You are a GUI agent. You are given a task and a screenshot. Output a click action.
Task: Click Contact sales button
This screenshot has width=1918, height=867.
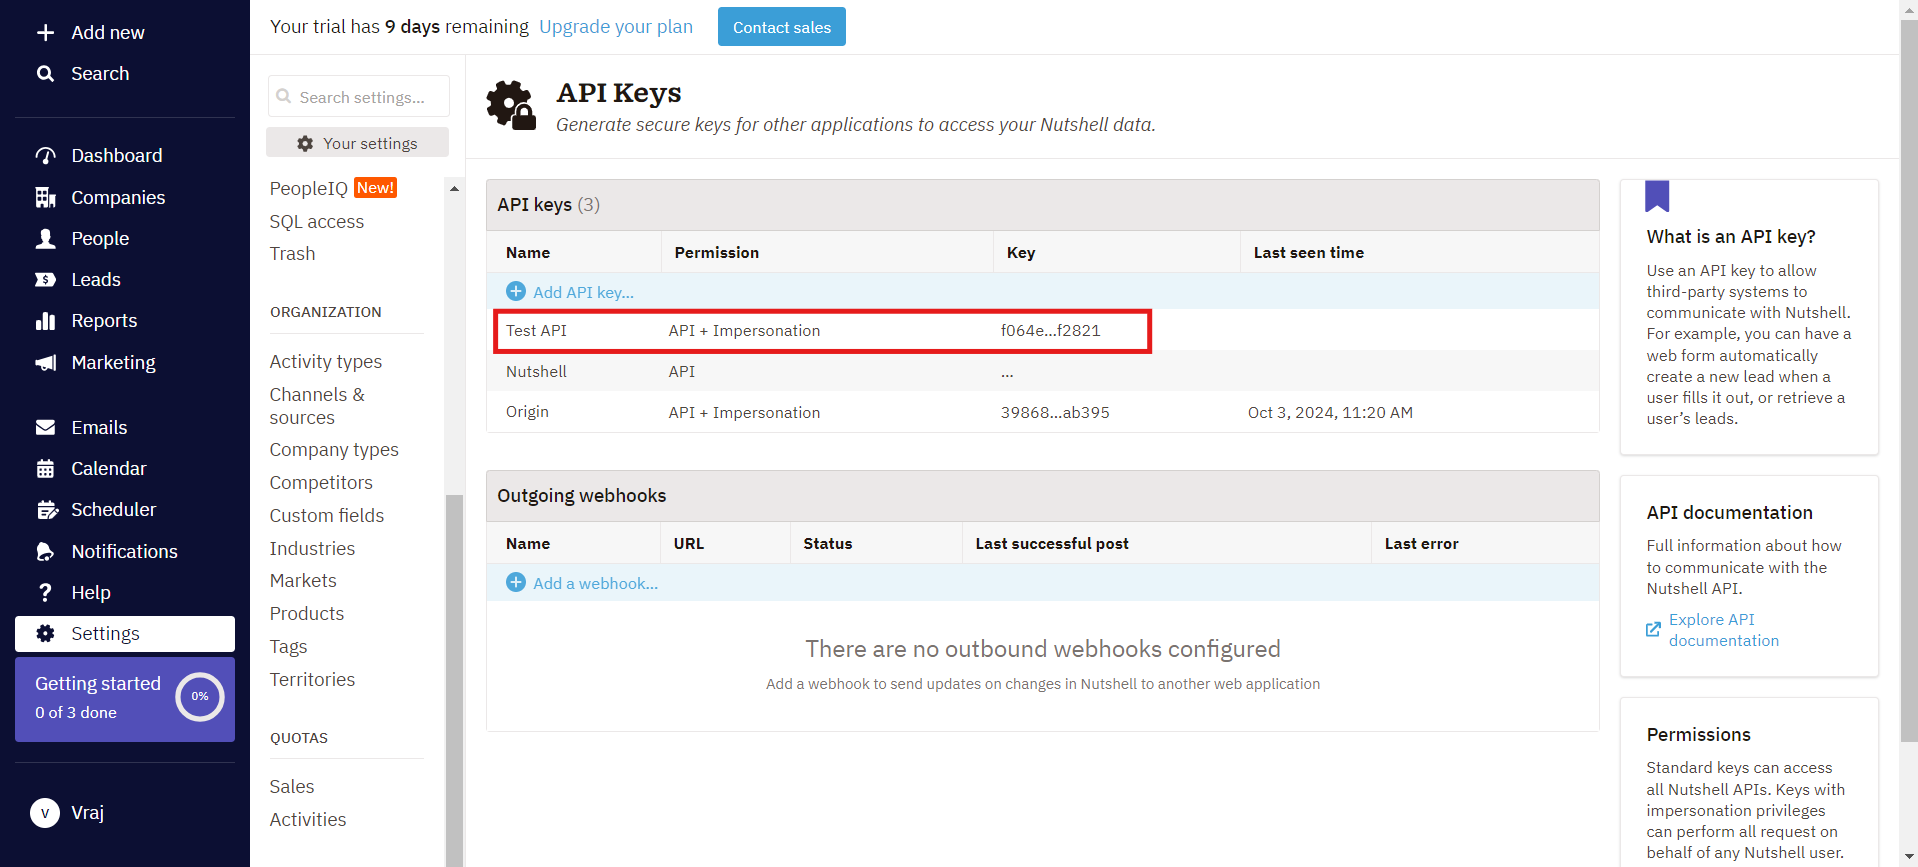[782, 27]
